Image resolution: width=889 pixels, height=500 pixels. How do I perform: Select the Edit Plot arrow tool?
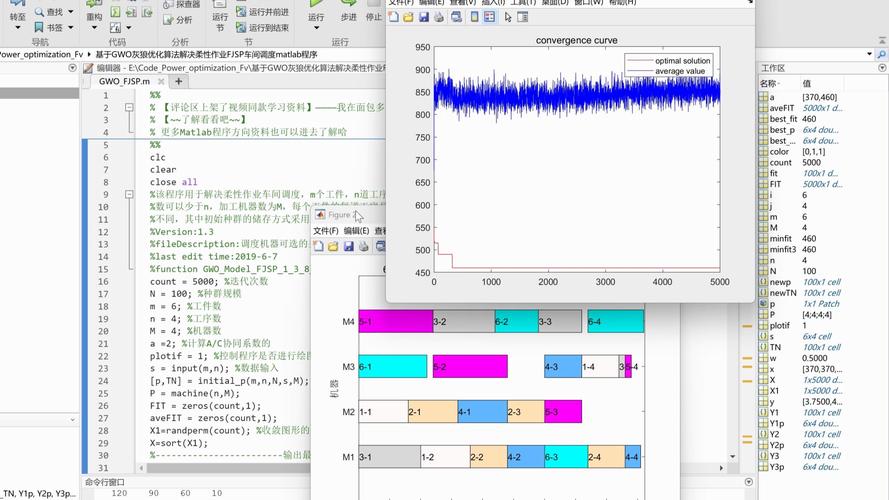coord(509,17)
